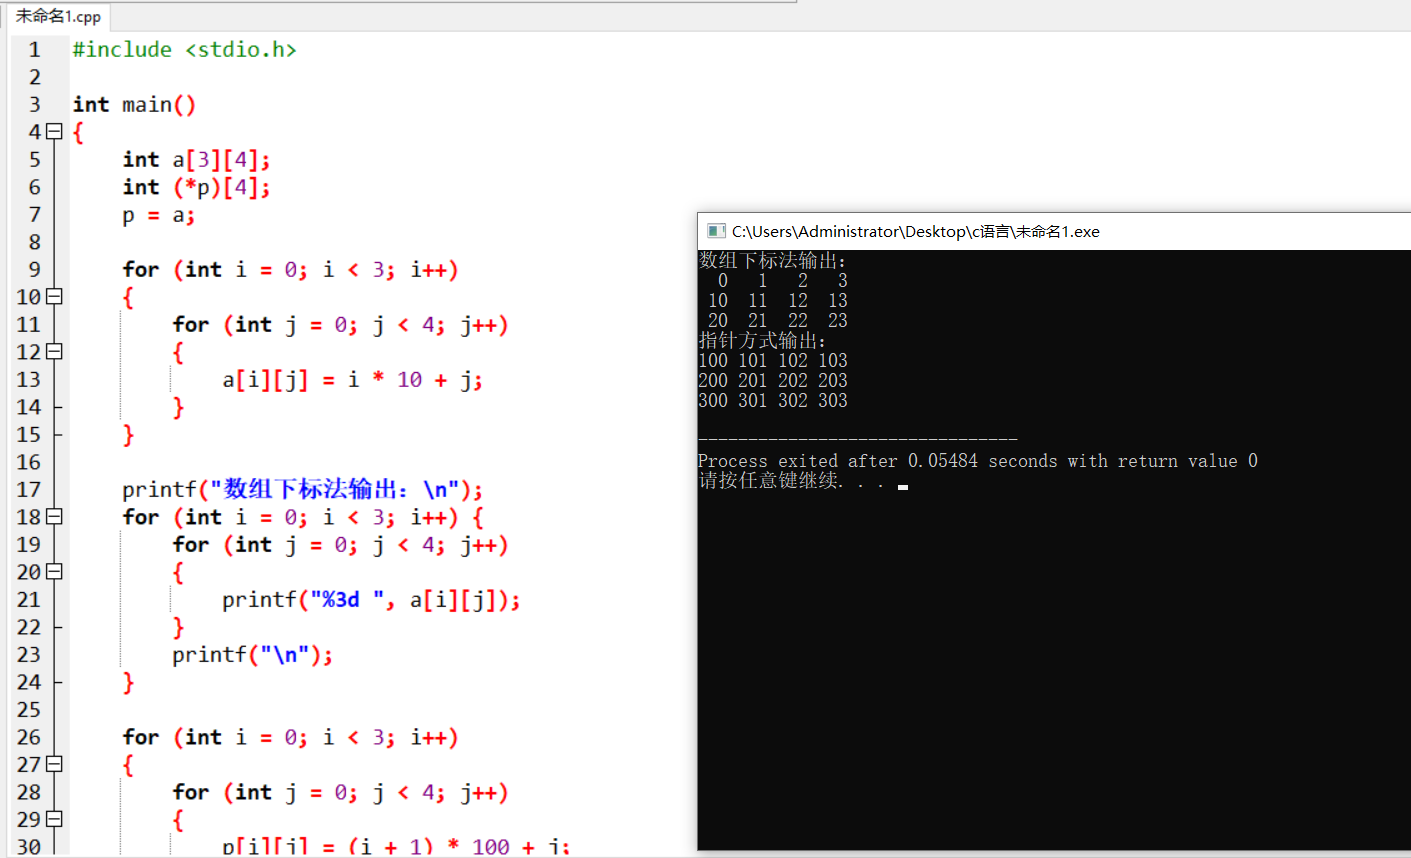Select the 未命名1.cpp editor tab
The image size is (1411, 858).
58,16
